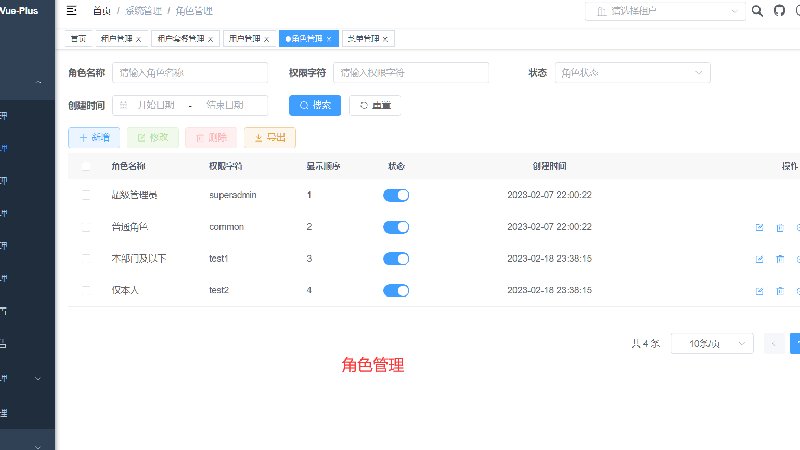
Task: Click the 显示顺序 column header
Action: pyautogui.click(x=323, y=166)
